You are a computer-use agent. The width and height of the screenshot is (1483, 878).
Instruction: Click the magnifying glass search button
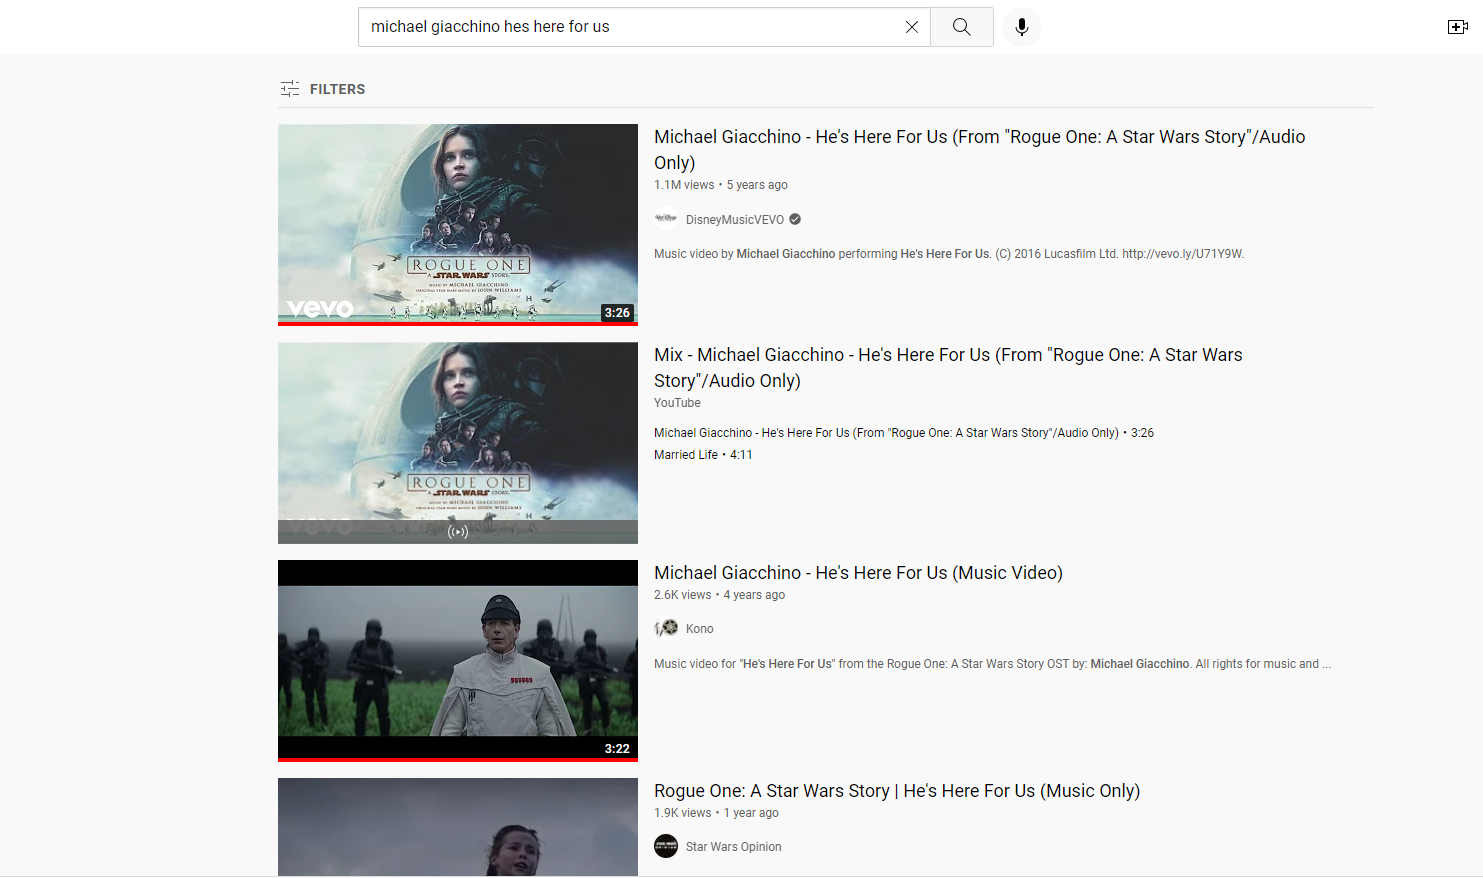click(x=961, y=27)
